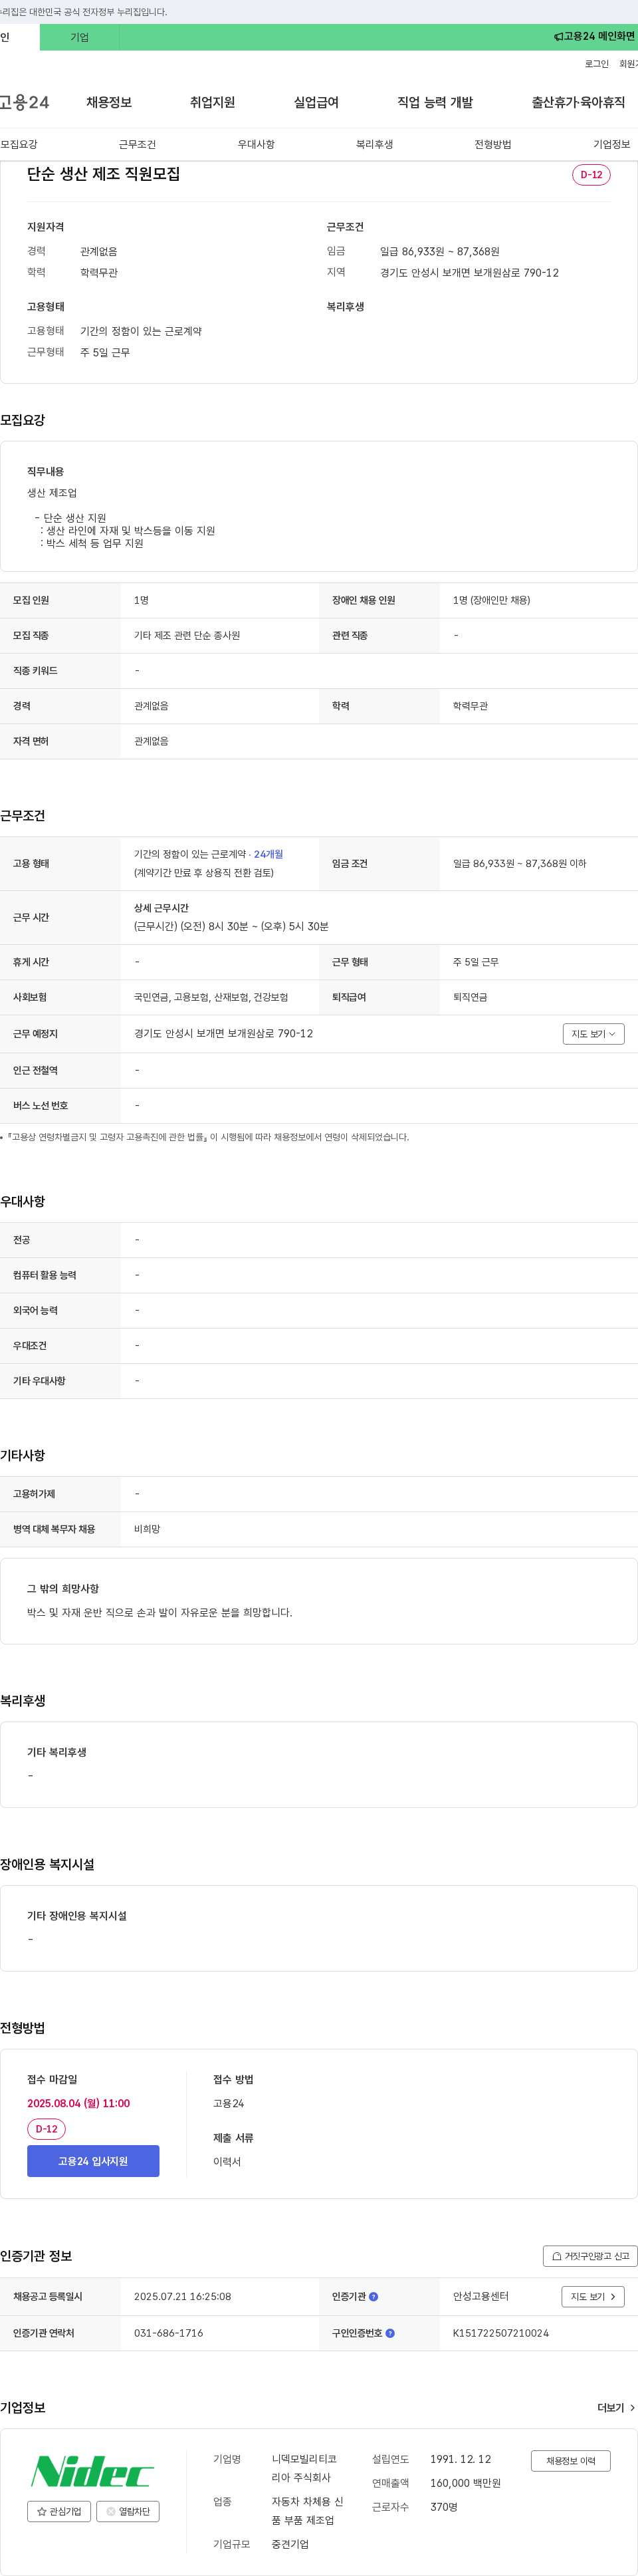Screen dimensions: 638x2576
Task: Report the posting with 거짓구인광고 신고
Action: [590, 2256]
